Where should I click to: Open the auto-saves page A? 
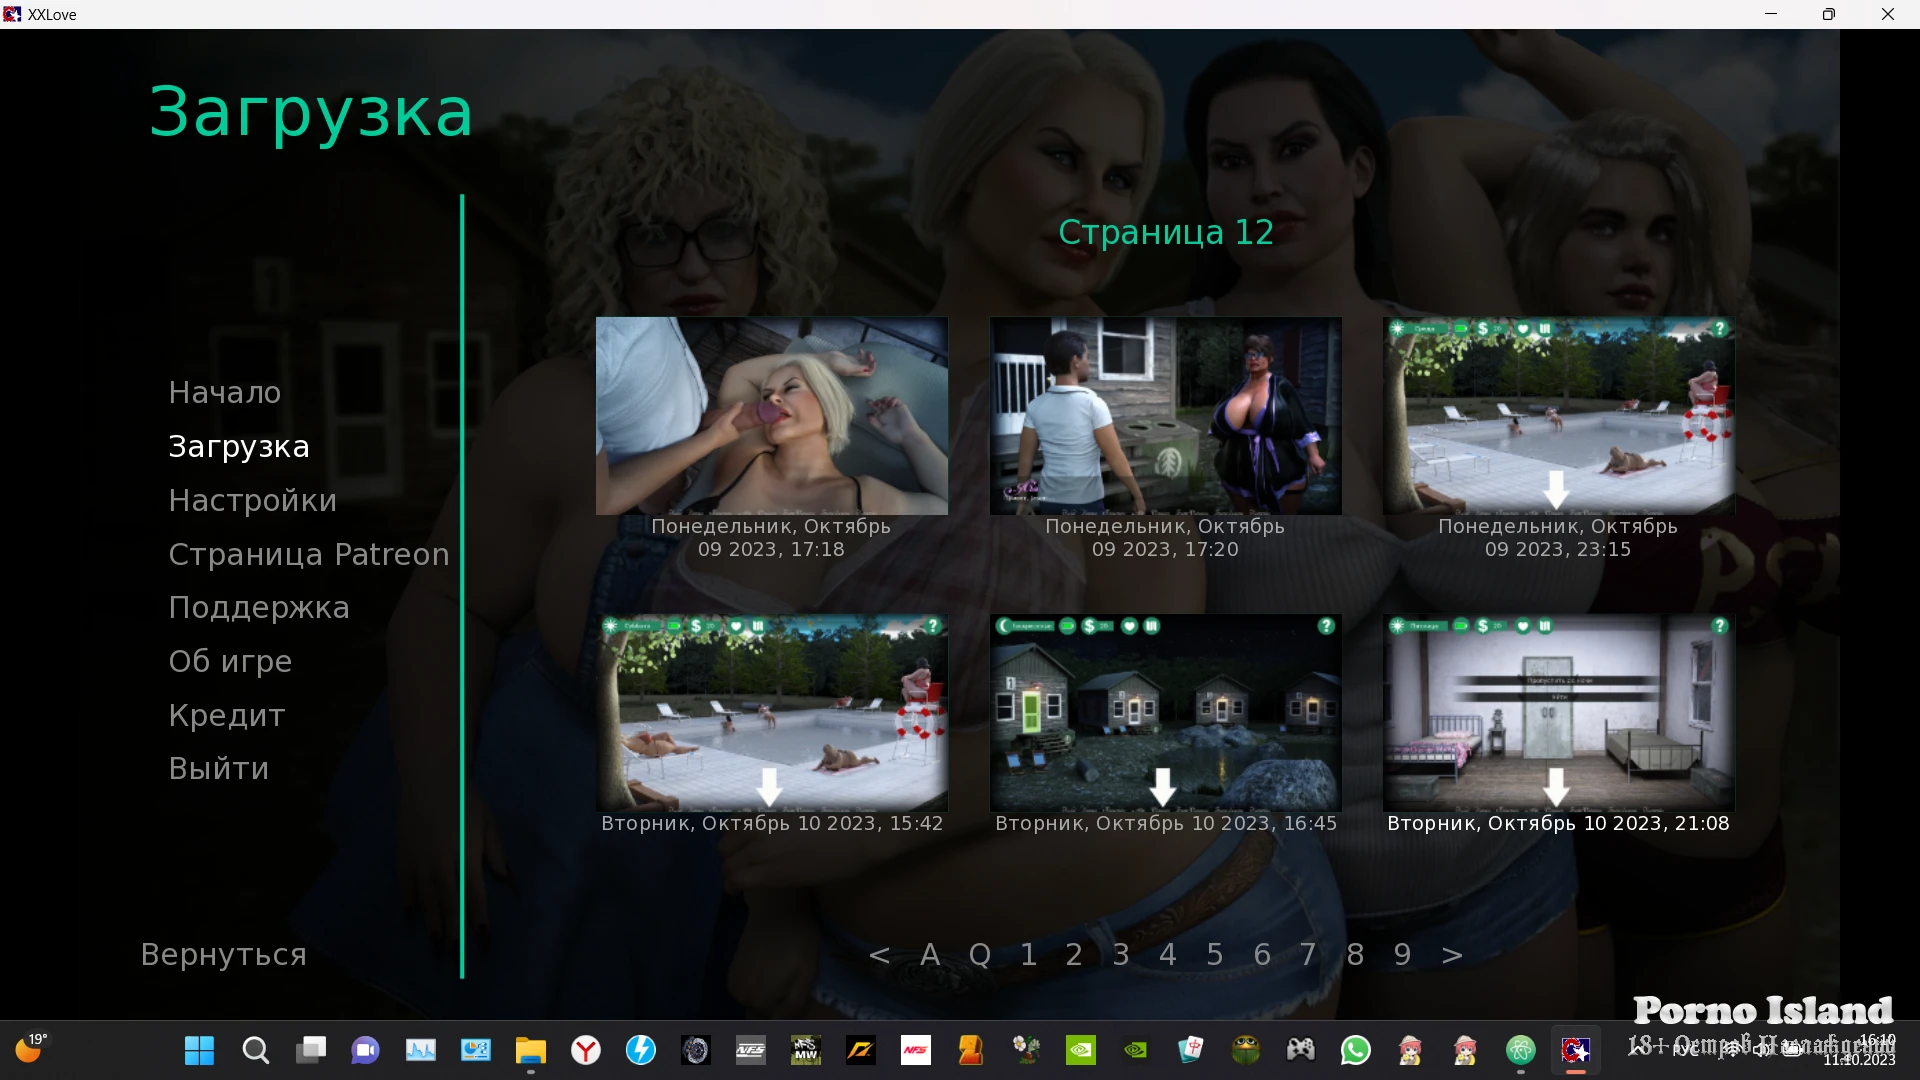[930, 955]
